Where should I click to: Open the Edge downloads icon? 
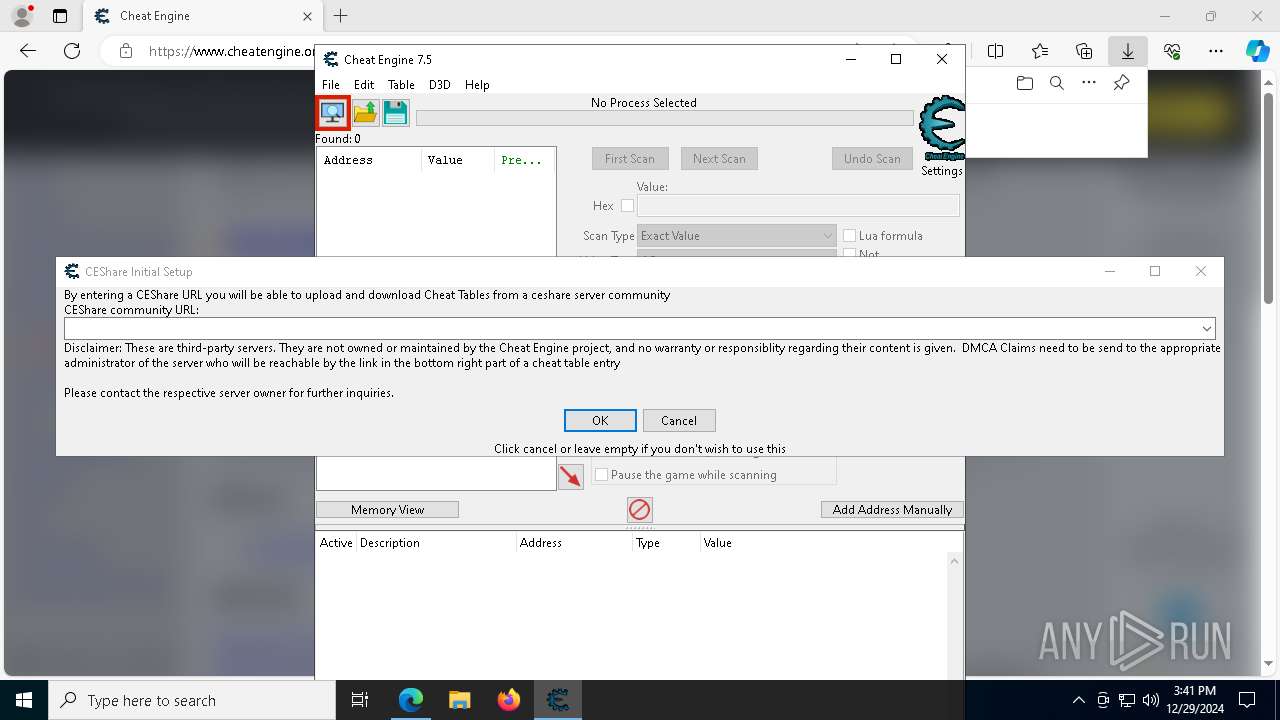(x=1128, y=51)
